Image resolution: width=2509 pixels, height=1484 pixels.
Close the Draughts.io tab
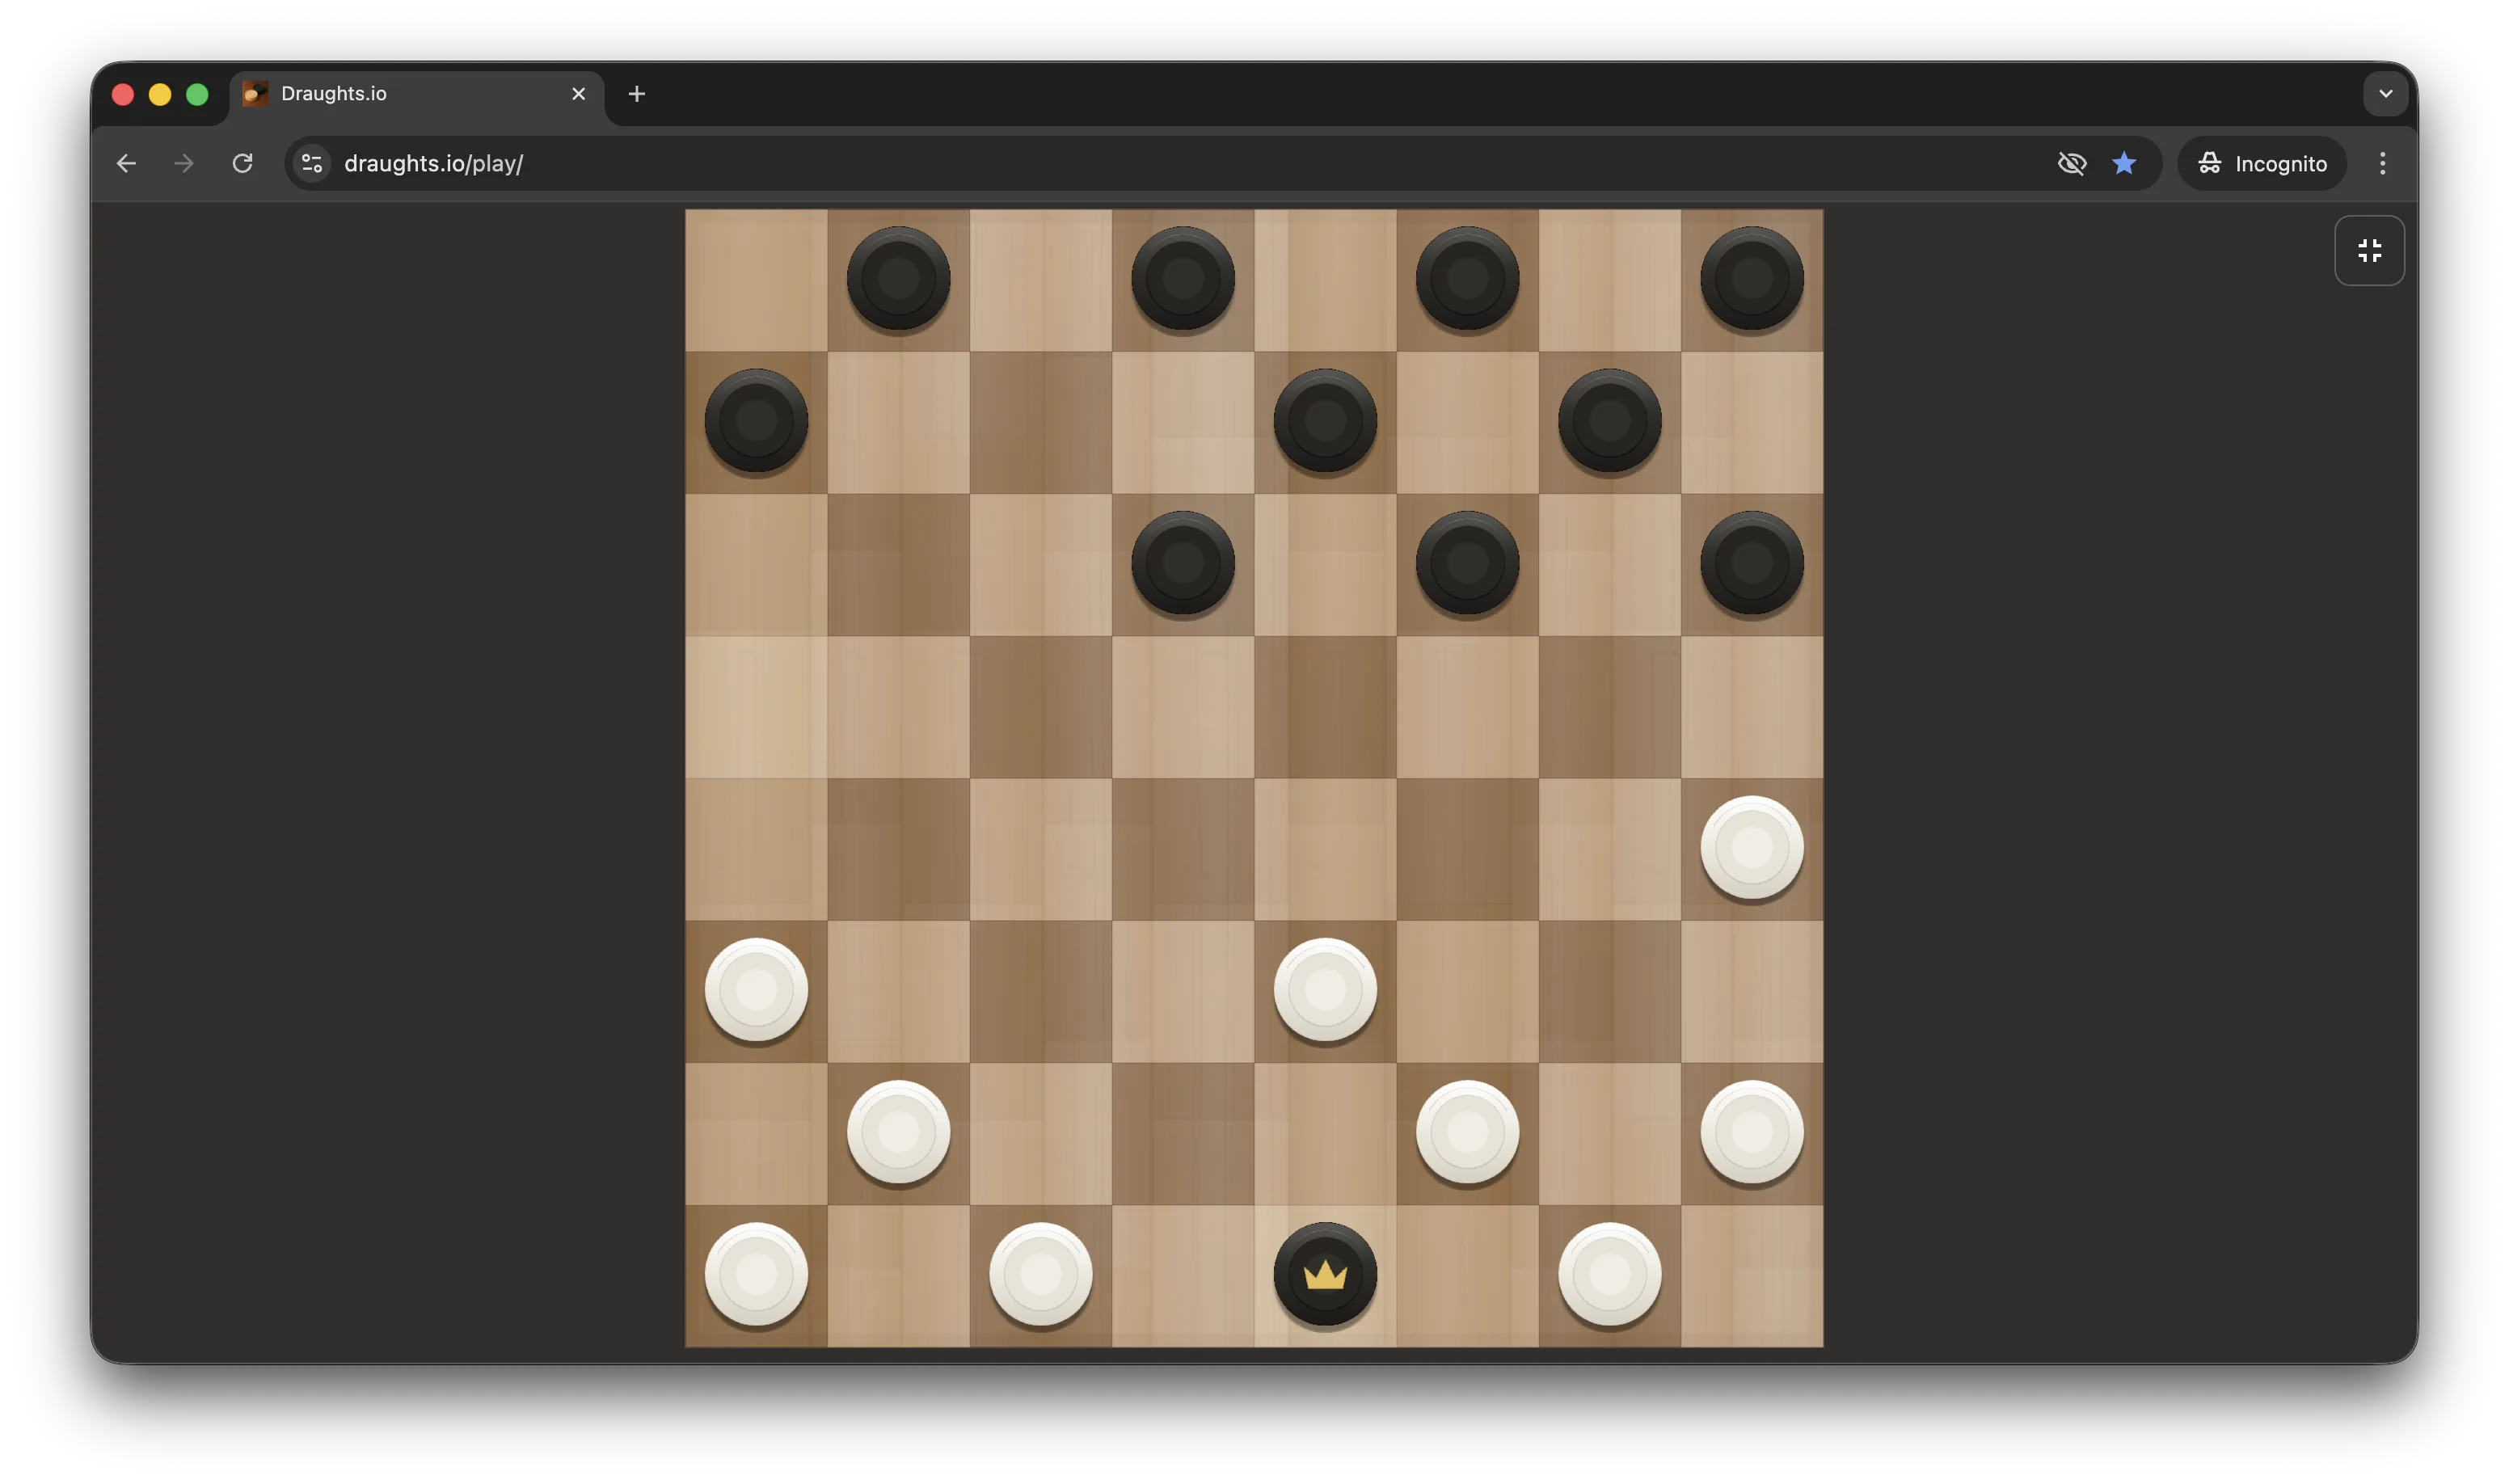tap(578, 93)
